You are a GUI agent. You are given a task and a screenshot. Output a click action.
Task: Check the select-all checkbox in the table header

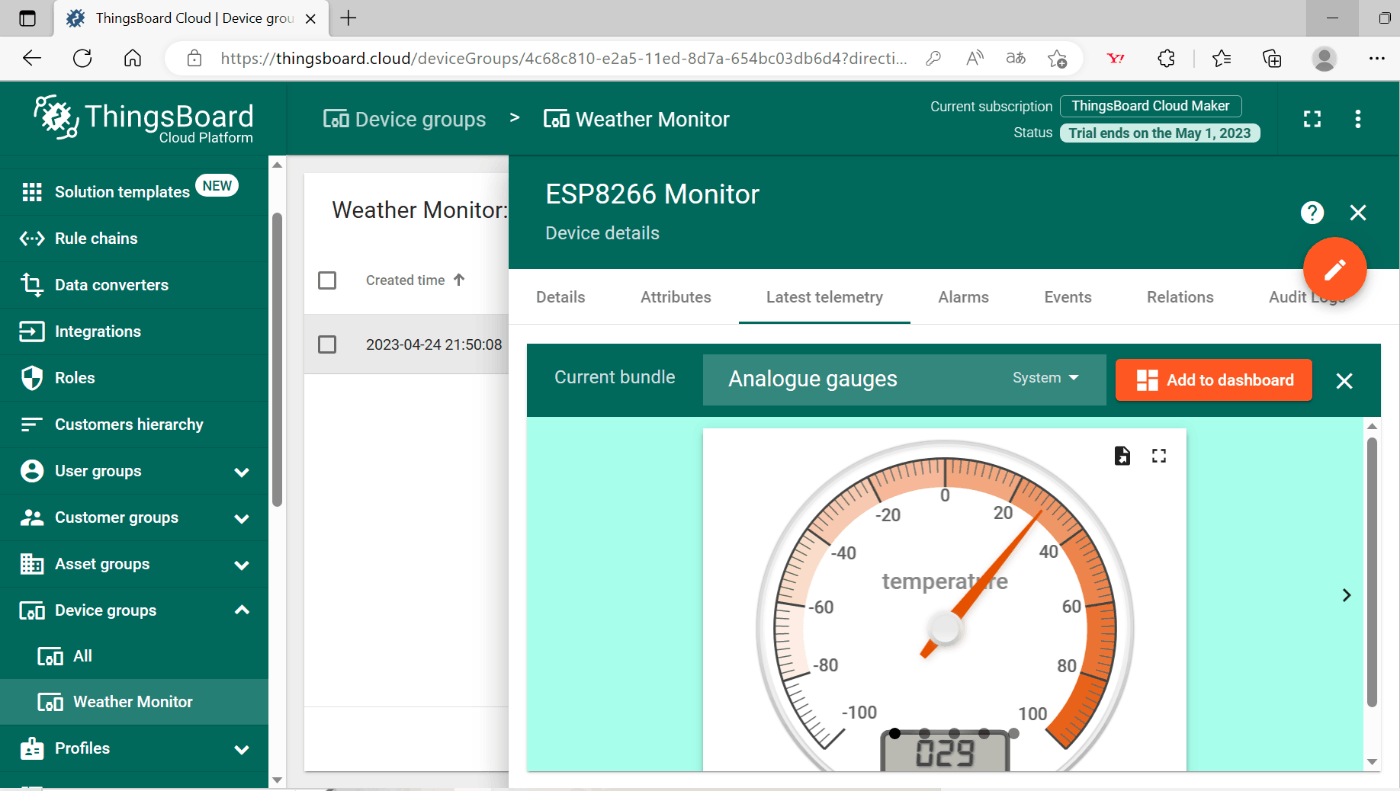tap(327, 280)
